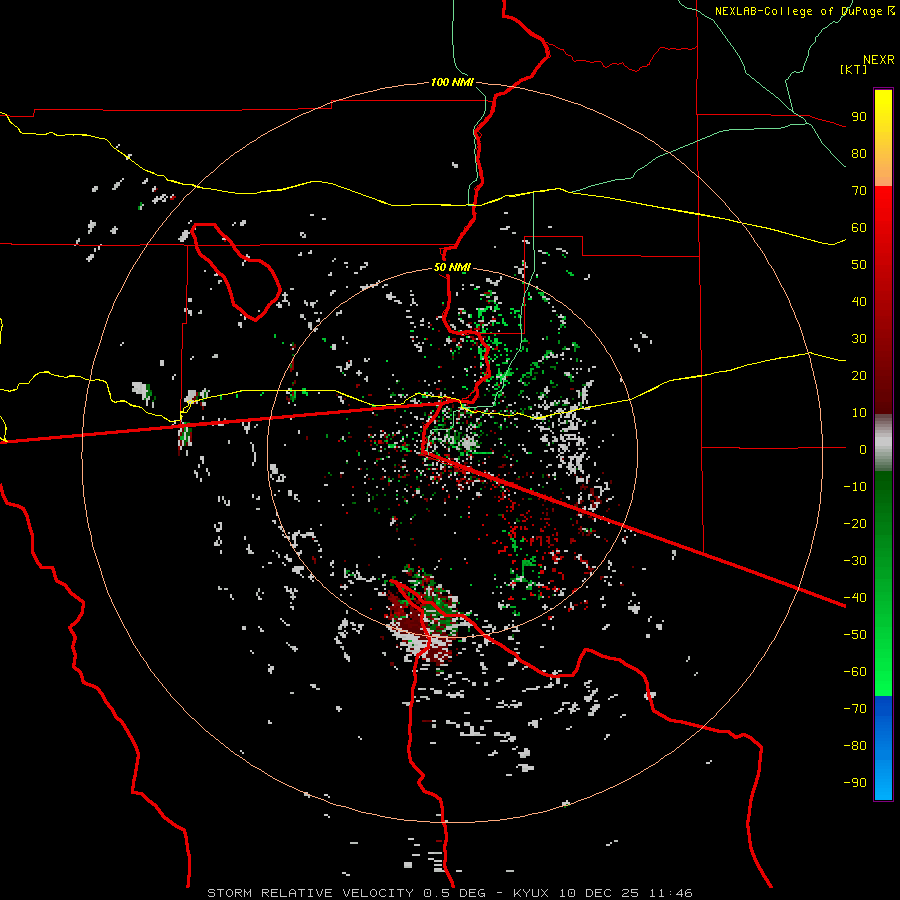This screenshot has height=900, width=900.
Task: Select the -70 value on velocity scale
Action: 855,709
